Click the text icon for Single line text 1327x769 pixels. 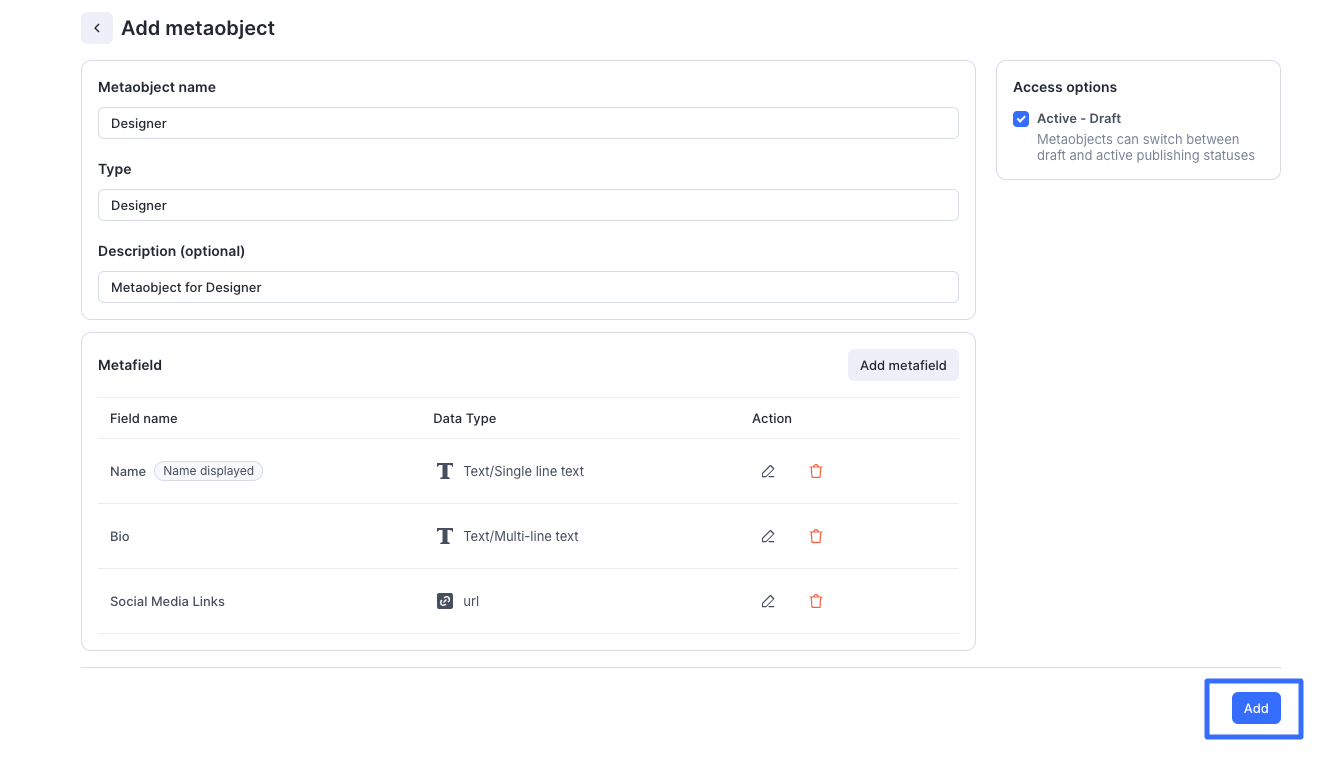(445, 471)
